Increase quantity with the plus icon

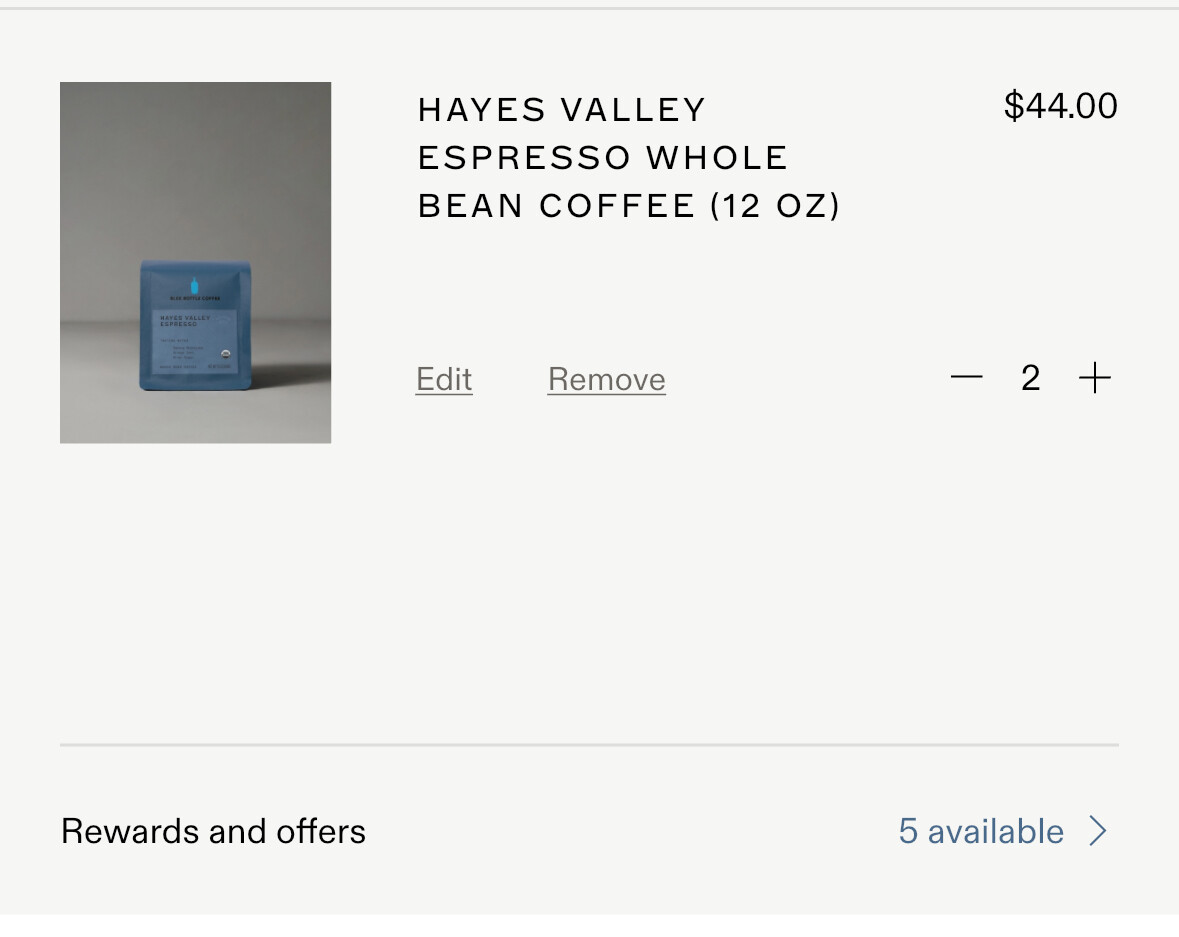click(x=1095, y=377)
